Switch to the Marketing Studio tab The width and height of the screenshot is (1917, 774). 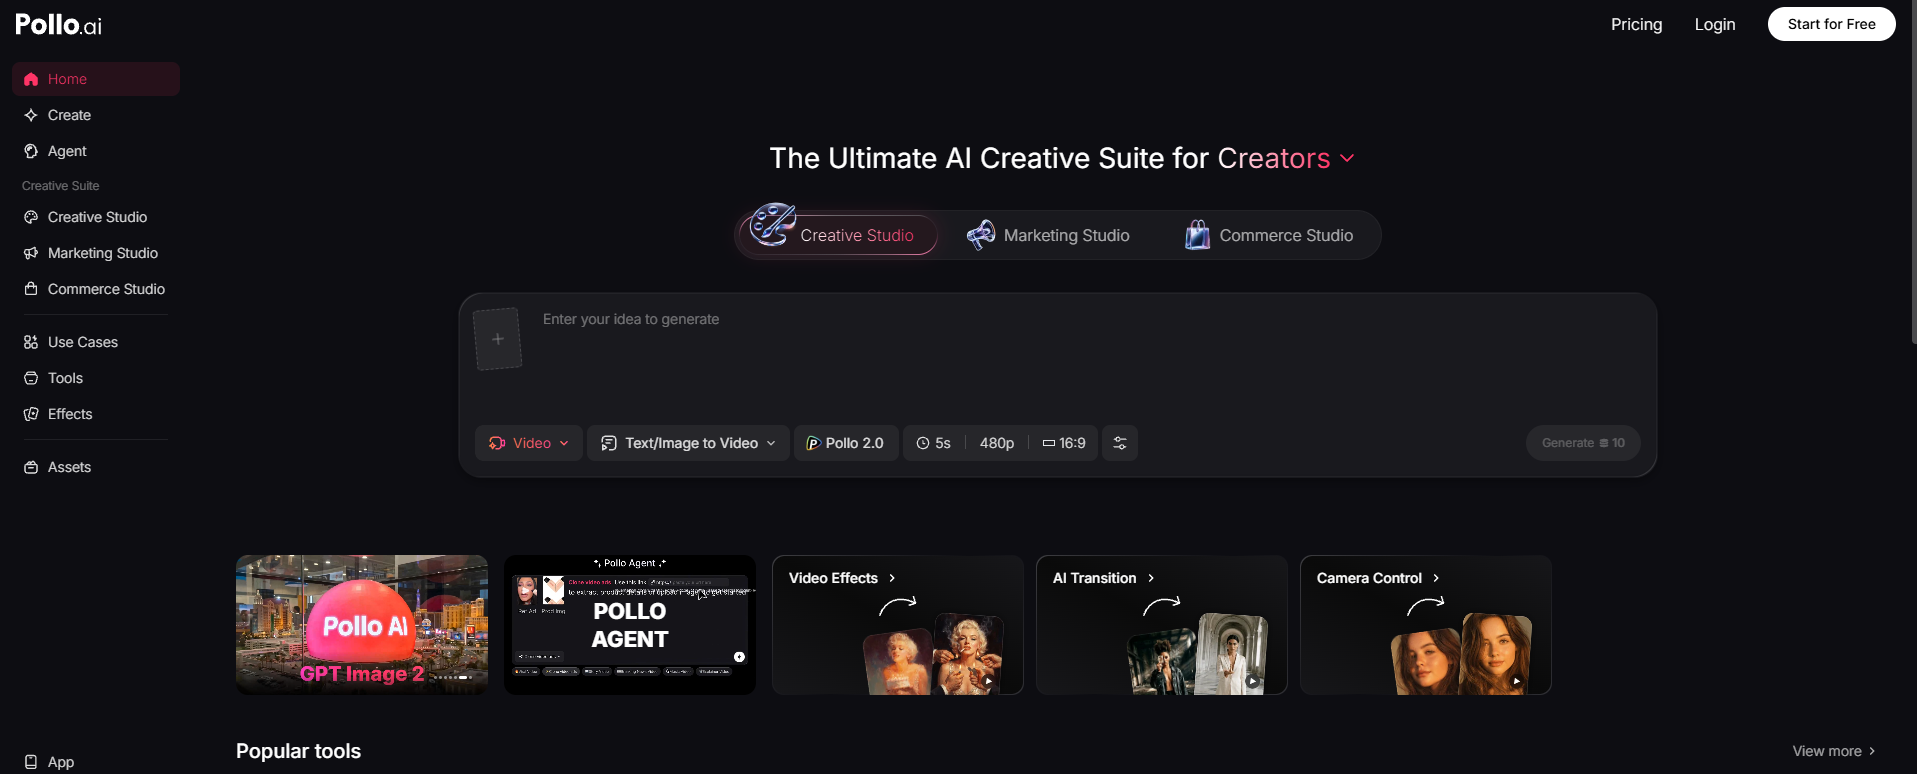point(1048,235)
